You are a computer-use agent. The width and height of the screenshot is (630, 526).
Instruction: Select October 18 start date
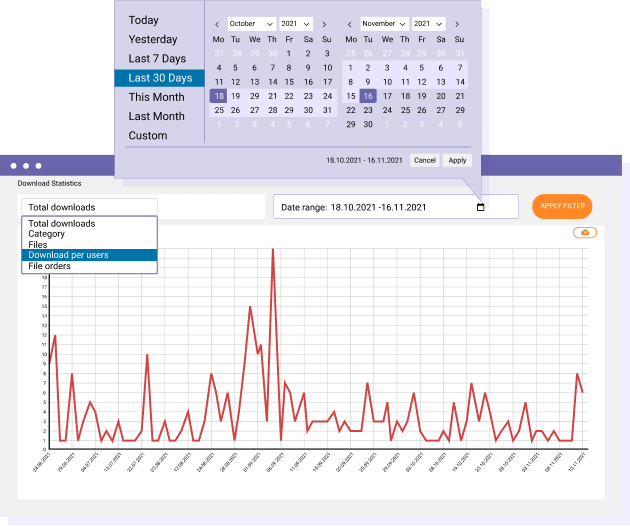point(219,96)
